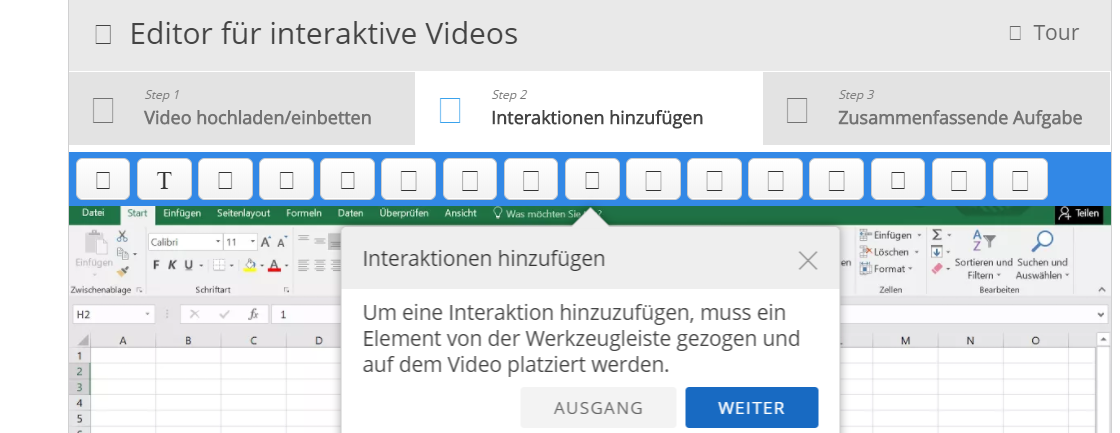1120x433 pixels.
Task: Click the Einfügen cells icon in Zellen group
Action: [866, 235]
